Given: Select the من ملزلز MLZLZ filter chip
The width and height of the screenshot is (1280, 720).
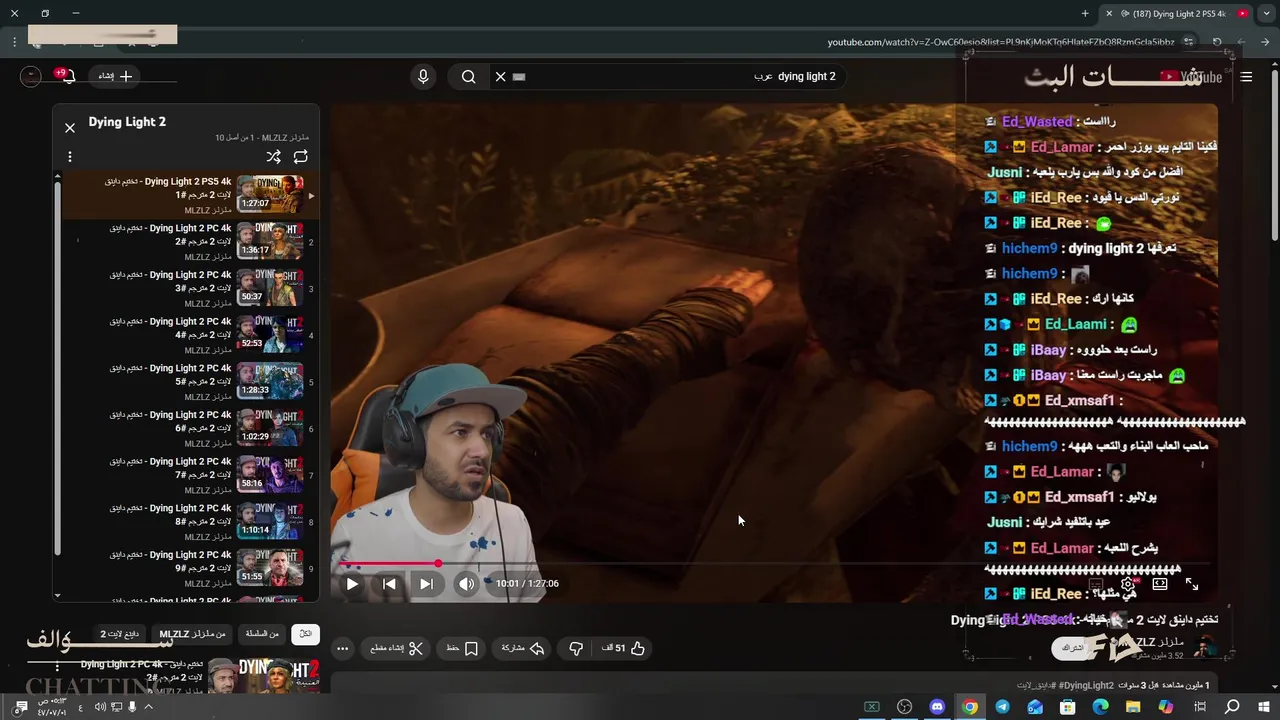Looking at the screenshot, I should click(192, 634).
